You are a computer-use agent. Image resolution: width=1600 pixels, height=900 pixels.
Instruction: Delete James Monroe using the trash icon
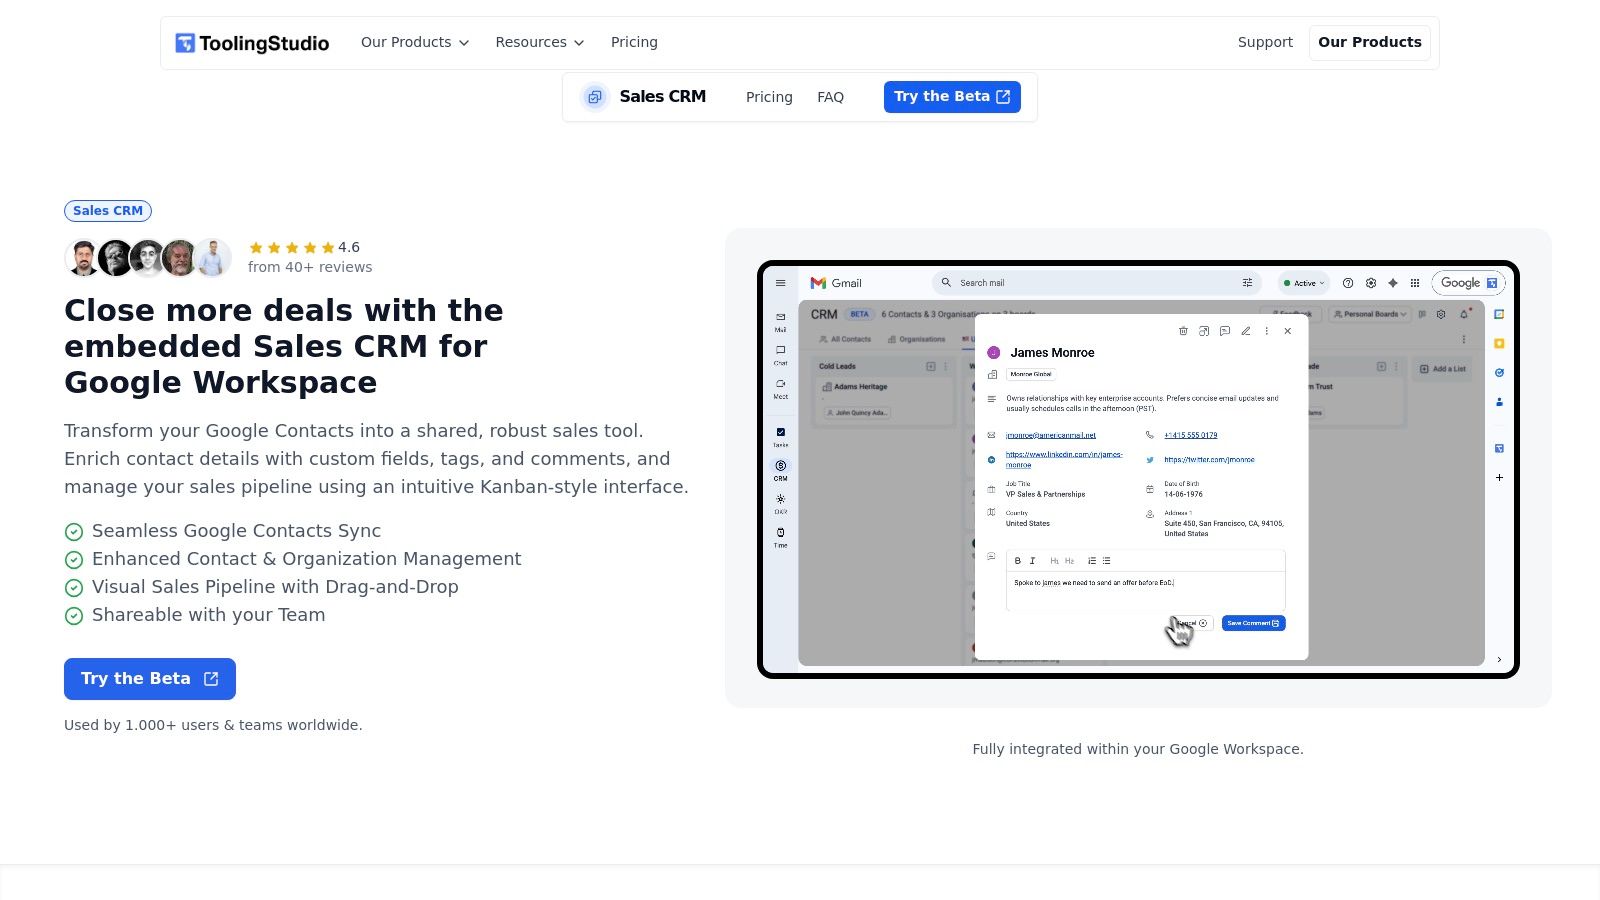[1183, 331]
